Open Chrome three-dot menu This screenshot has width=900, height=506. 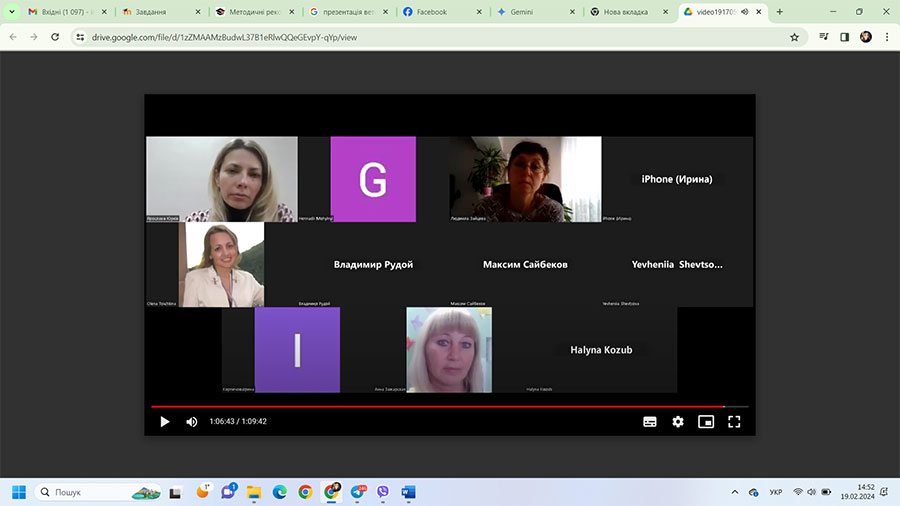coord(887,37)
